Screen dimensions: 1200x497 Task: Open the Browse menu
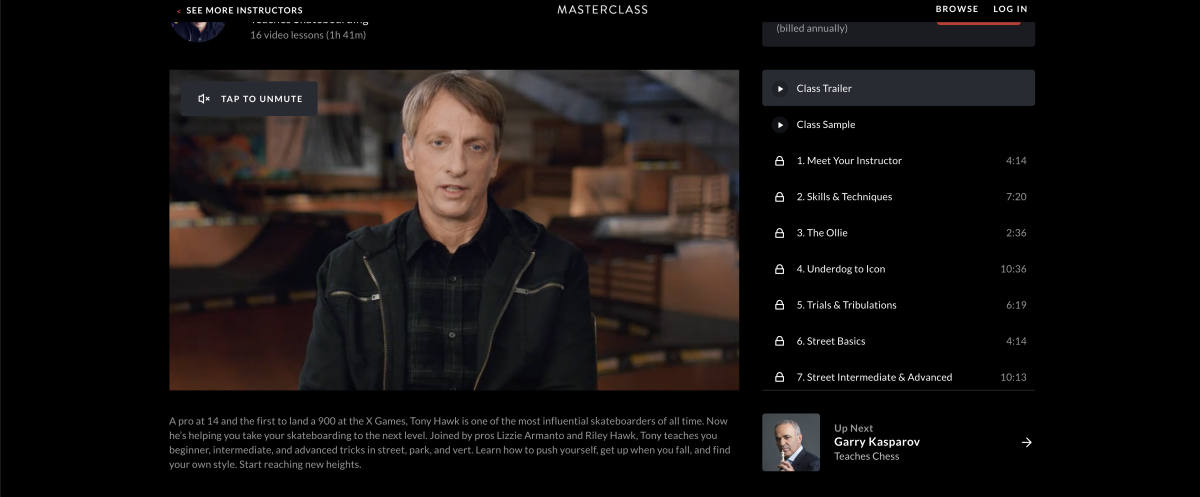[957, 9]
